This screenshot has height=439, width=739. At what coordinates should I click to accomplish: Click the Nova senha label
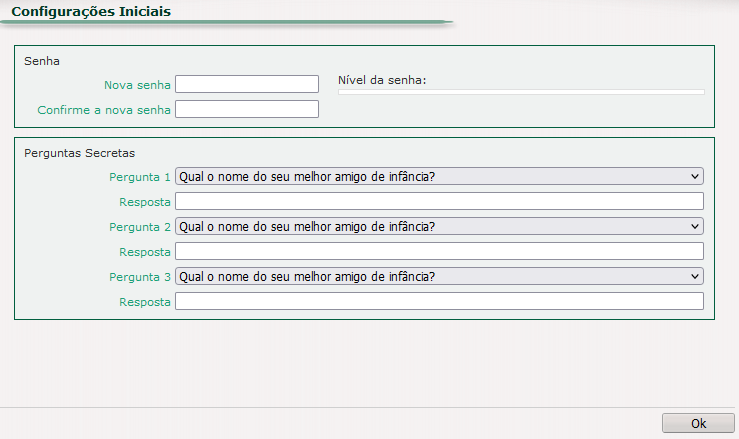tap(137, 85)
